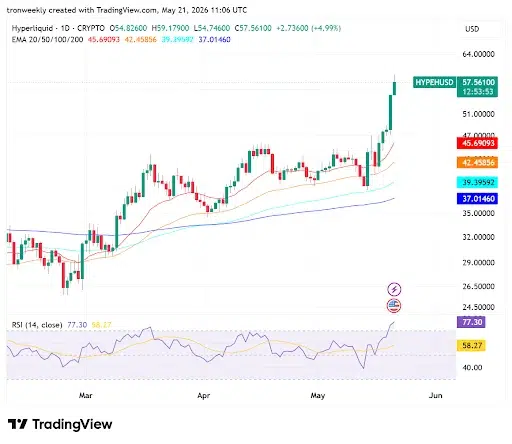Click the TradingView logo at the bottom
512x444 pixels.
click(60, 424)
